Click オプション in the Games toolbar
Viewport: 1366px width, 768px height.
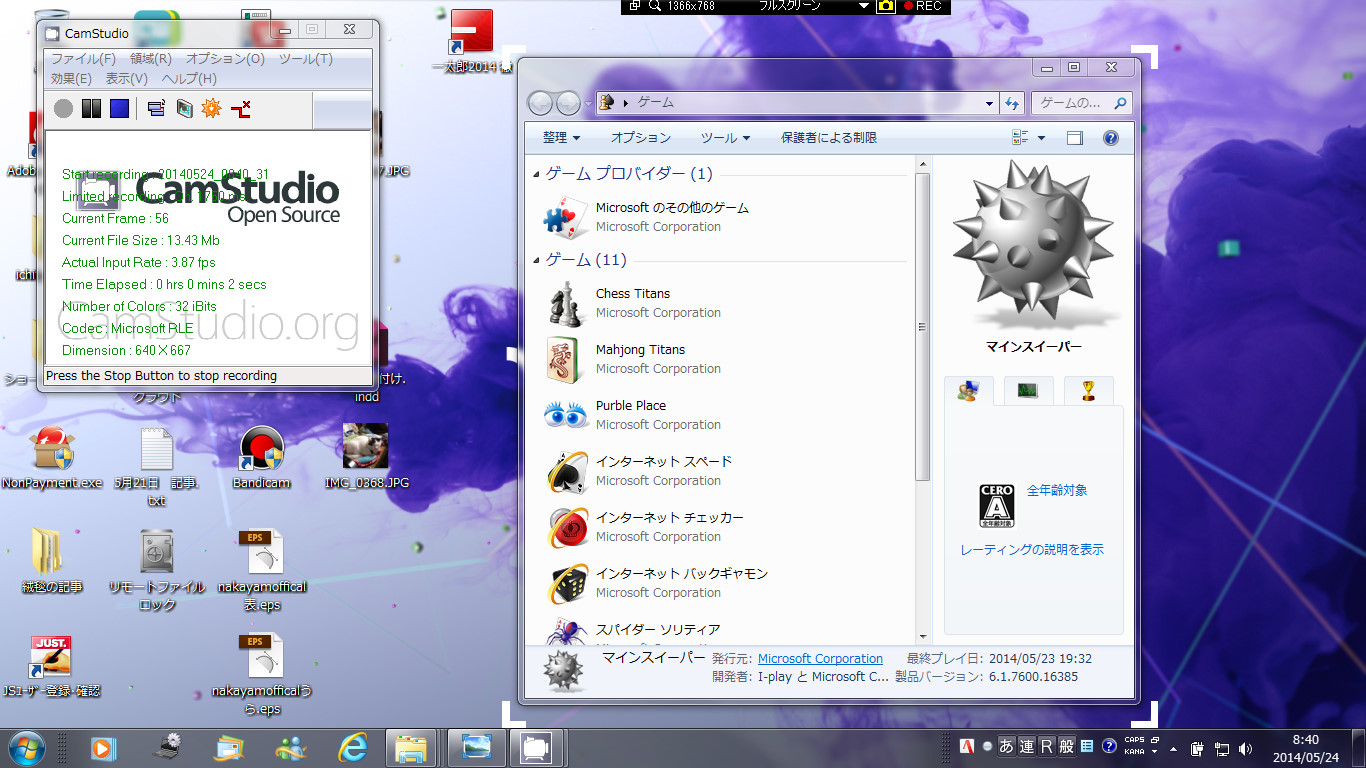641,138
